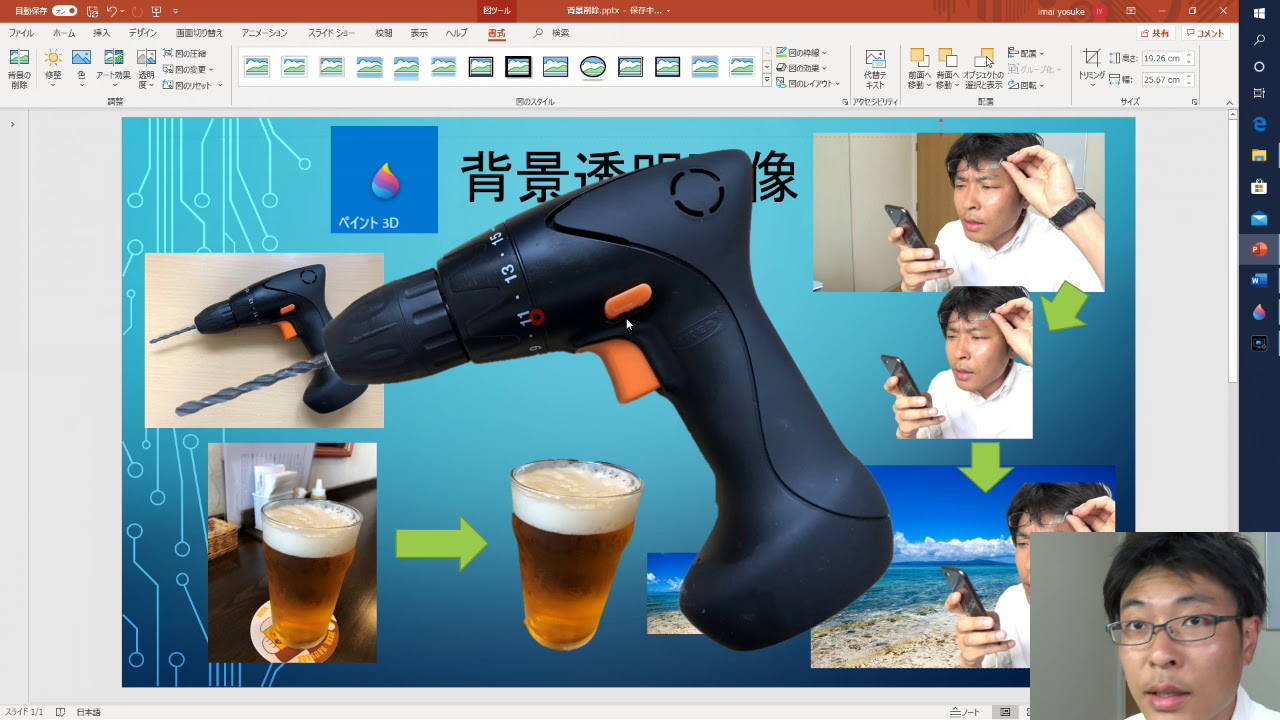1280x720 pixels.
Task: Open the 図のレイアウト (Picture Layout) dropdown
Action: click(808, 83)
